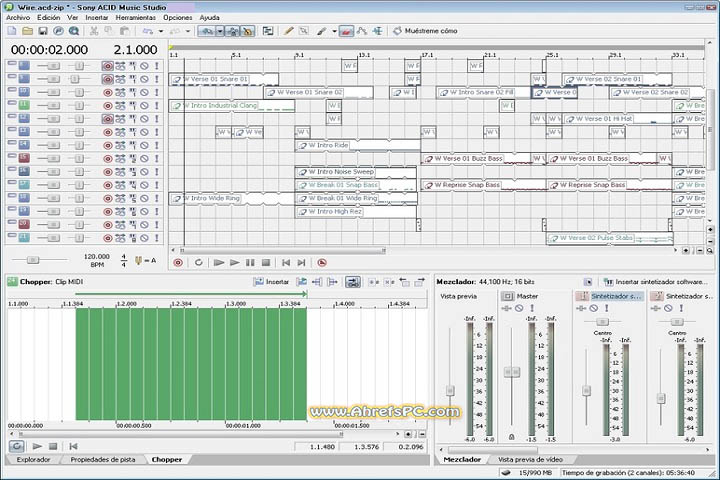Viewport: 720px width, 480px height.
Task: Minimize the first track with its collapse button
Action: pyautogui.click(x=12, y=63)
